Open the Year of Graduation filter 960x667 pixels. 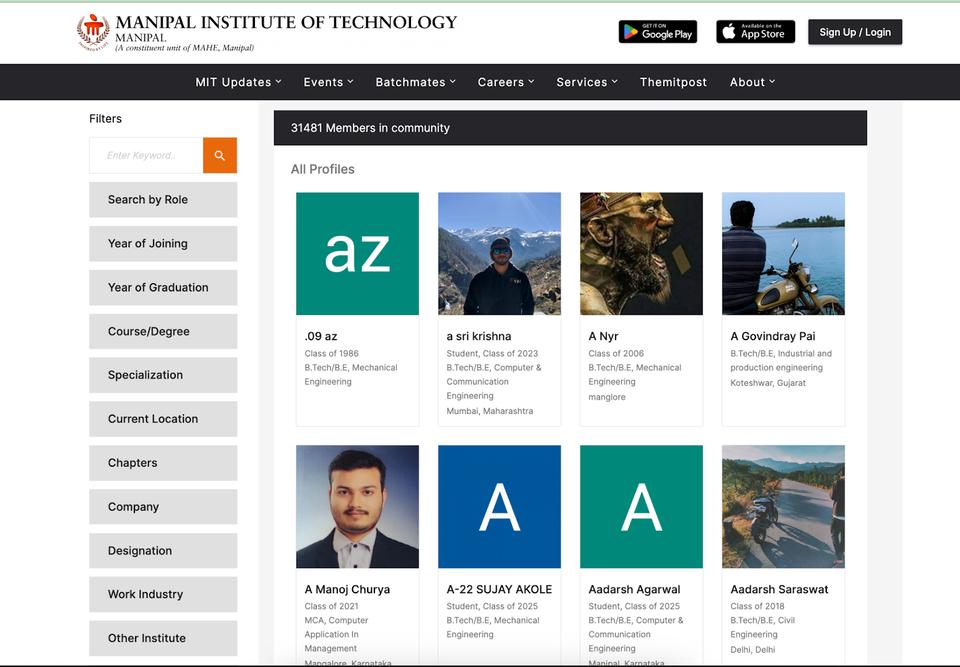pos(163,288)
